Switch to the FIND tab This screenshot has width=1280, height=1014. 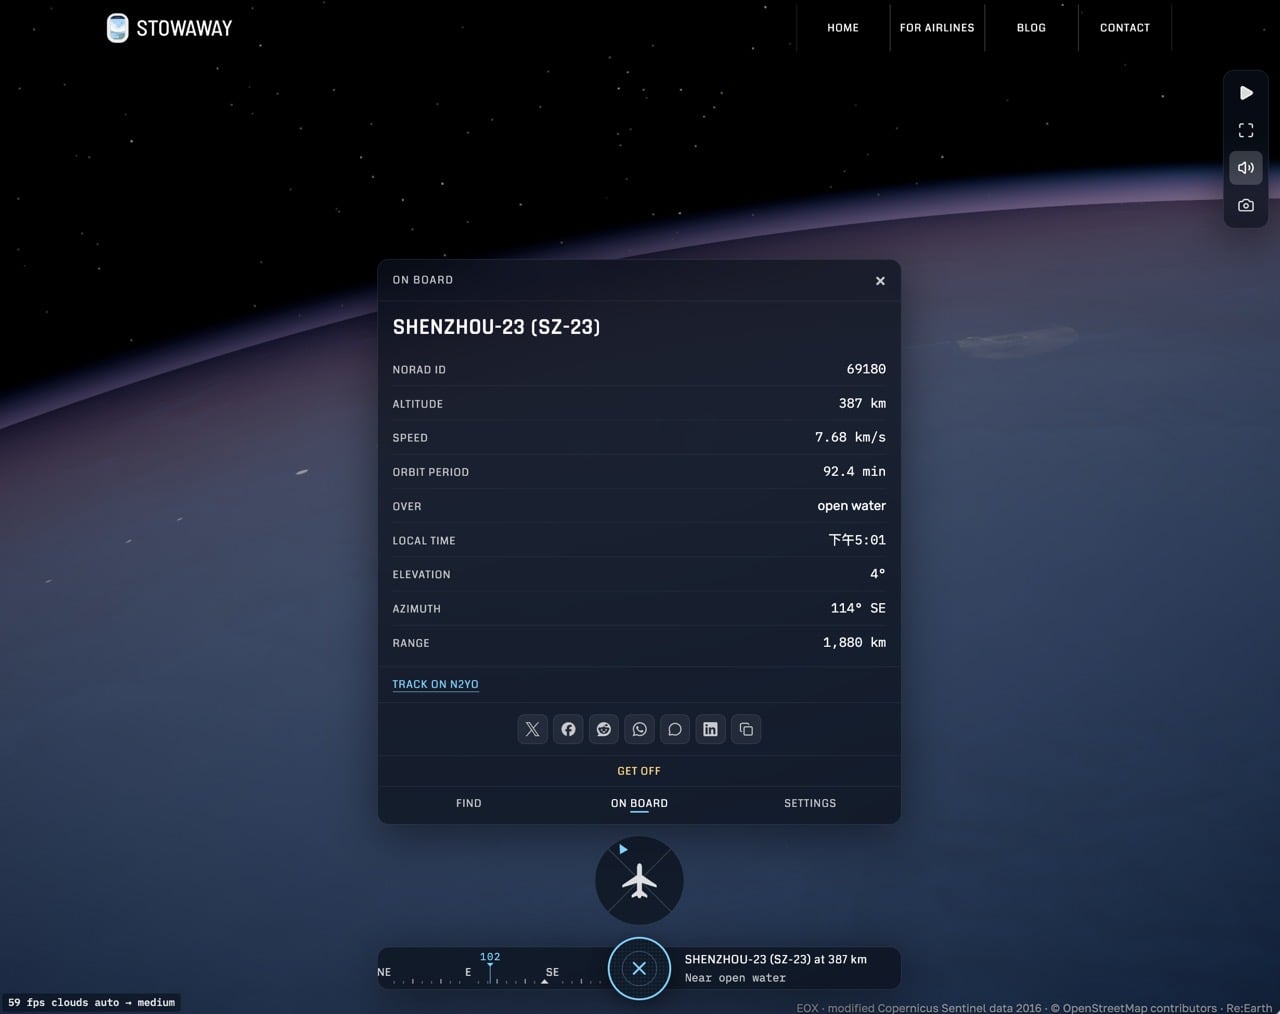(x=469, y=803)
